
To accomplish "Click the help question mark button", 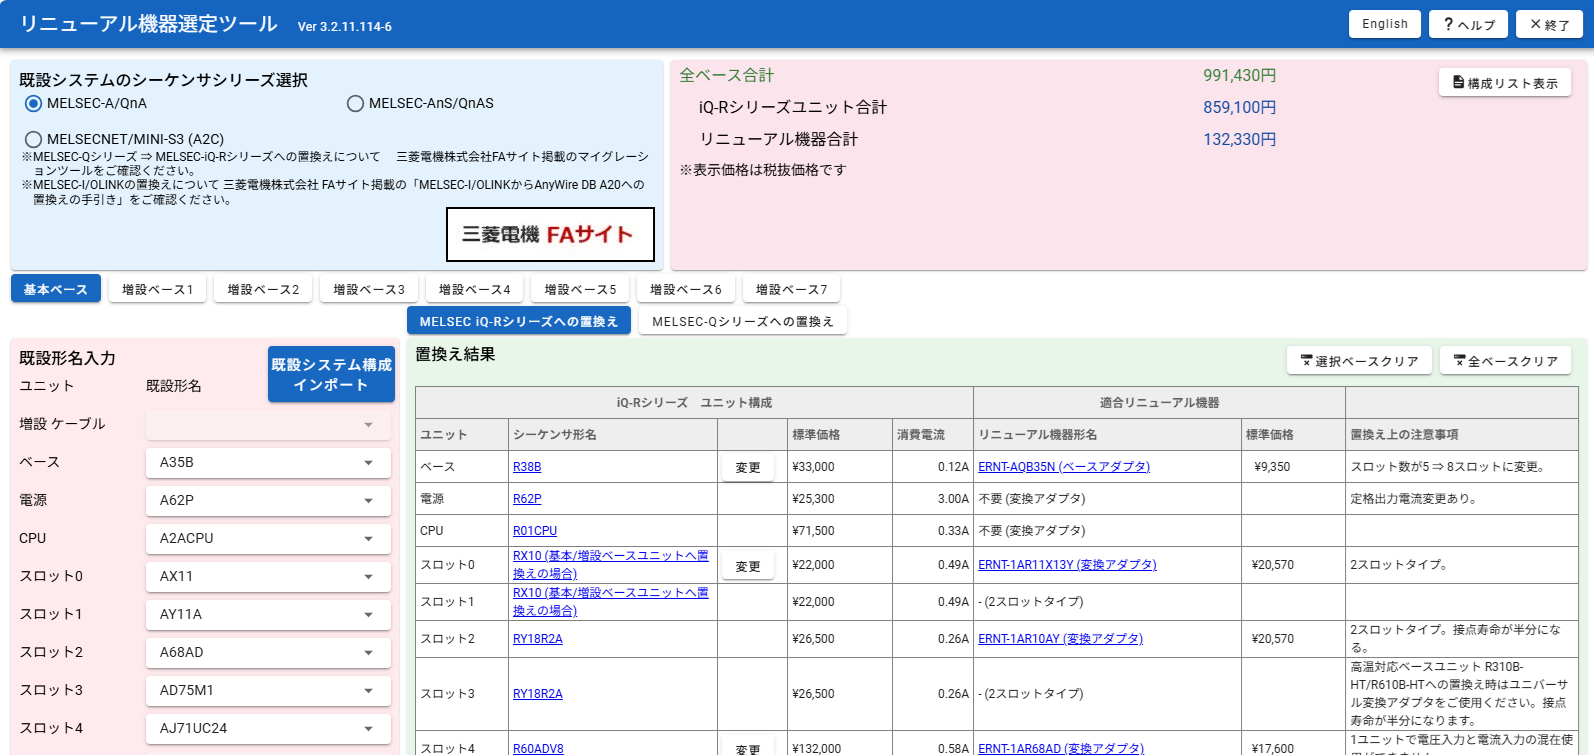I will point(1468,24).
